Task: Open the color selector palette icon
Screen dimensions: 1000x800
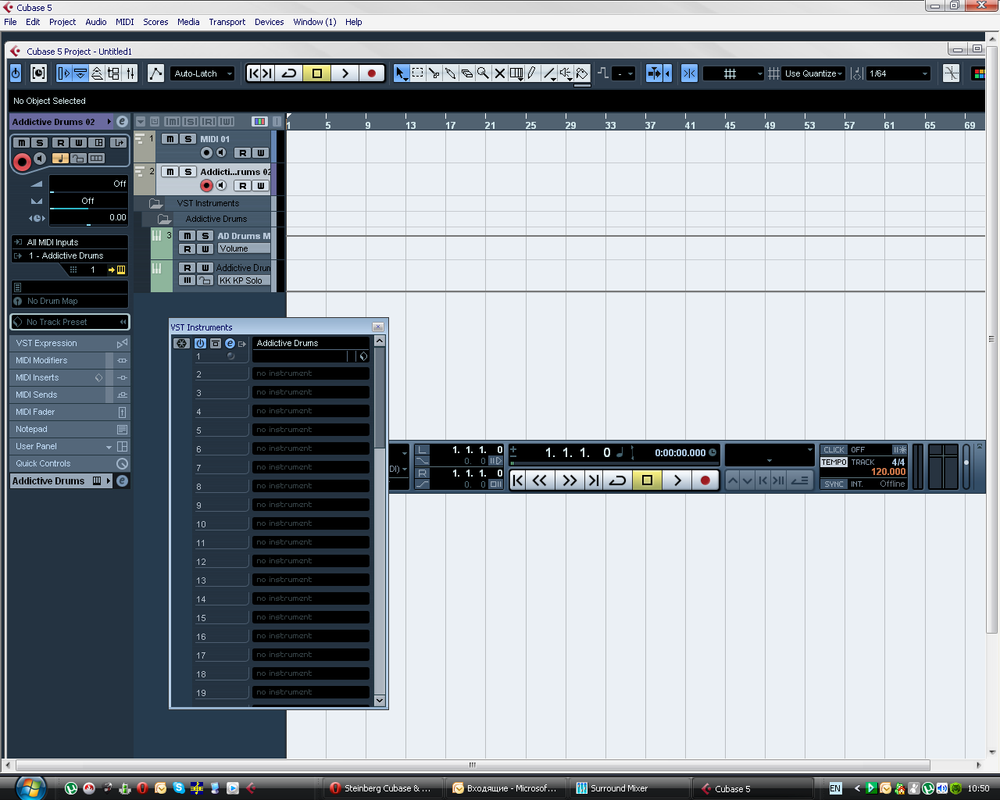Action: click(x=978, y=73)
